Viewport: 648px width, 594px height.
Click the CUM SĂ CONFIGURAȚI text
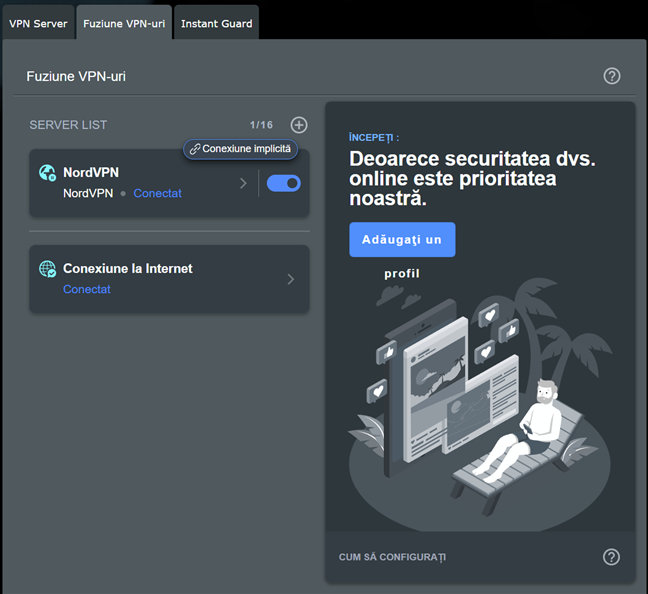click(x=392, y=557)
